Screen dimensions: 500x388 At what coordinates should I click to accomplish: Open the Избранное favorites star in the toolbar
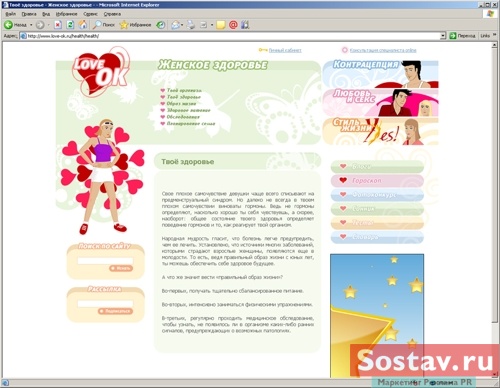(x=135, y=25)
